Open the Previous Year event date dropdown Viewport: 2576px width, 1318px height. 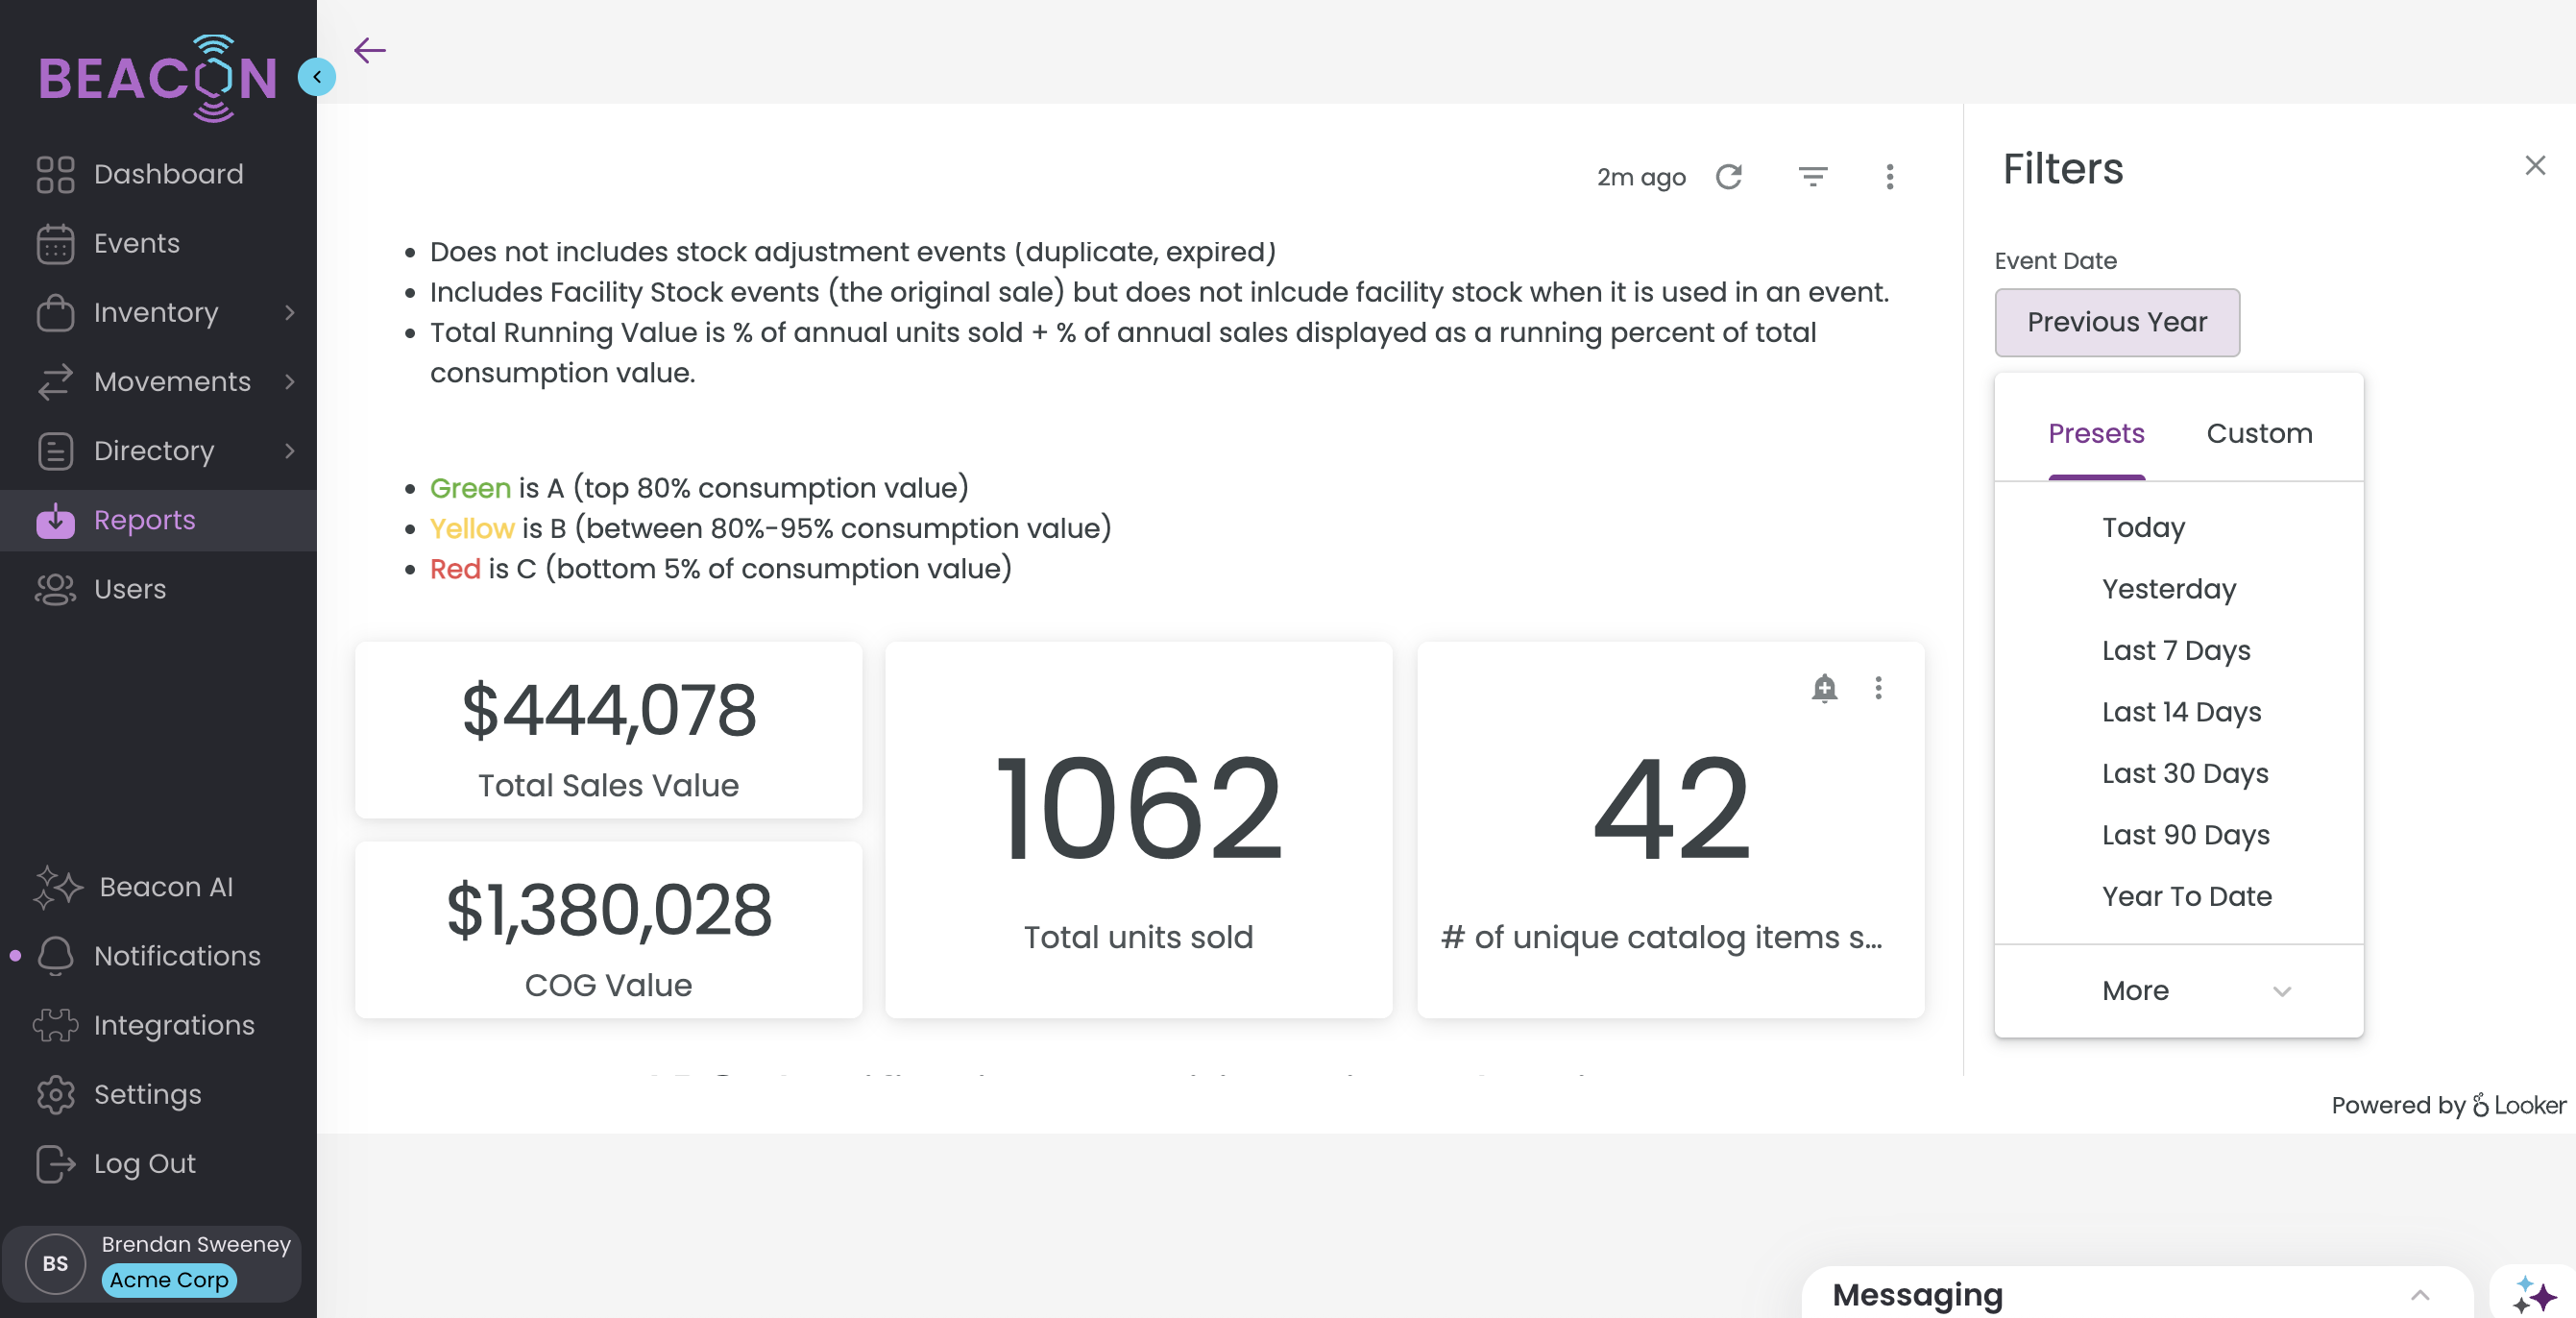coord(2116,322)
